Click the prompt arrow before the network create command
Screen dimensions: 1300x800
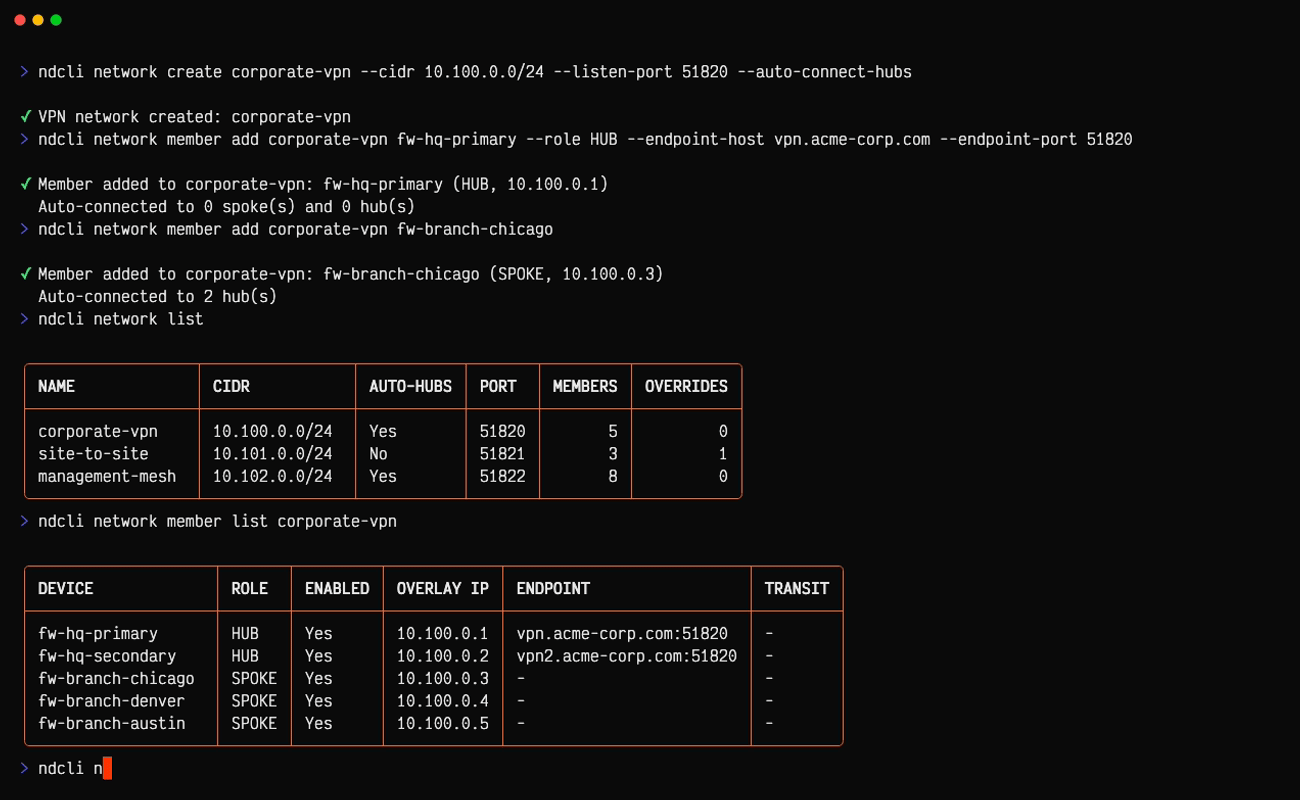tap(25, 72)
